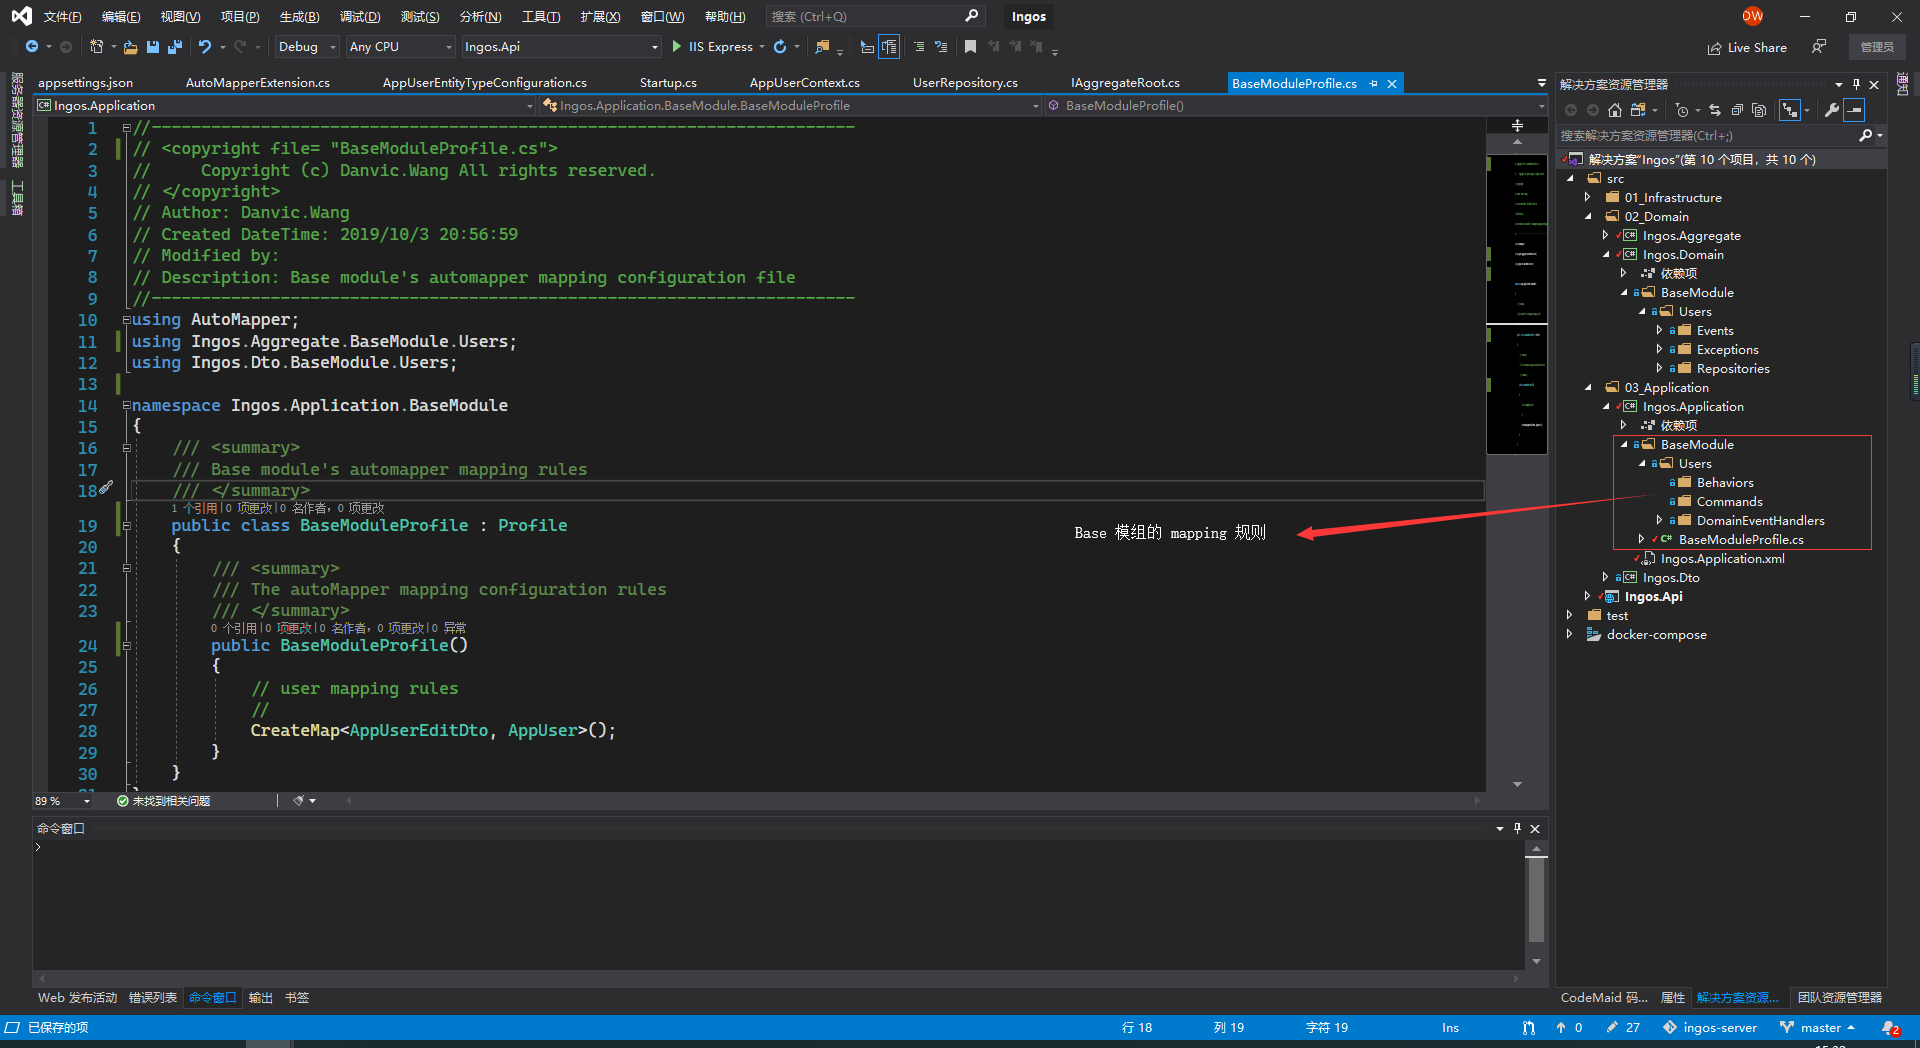Select the Ingos.Api project
The image size is (1920, 1048).
click(1653, 596)
